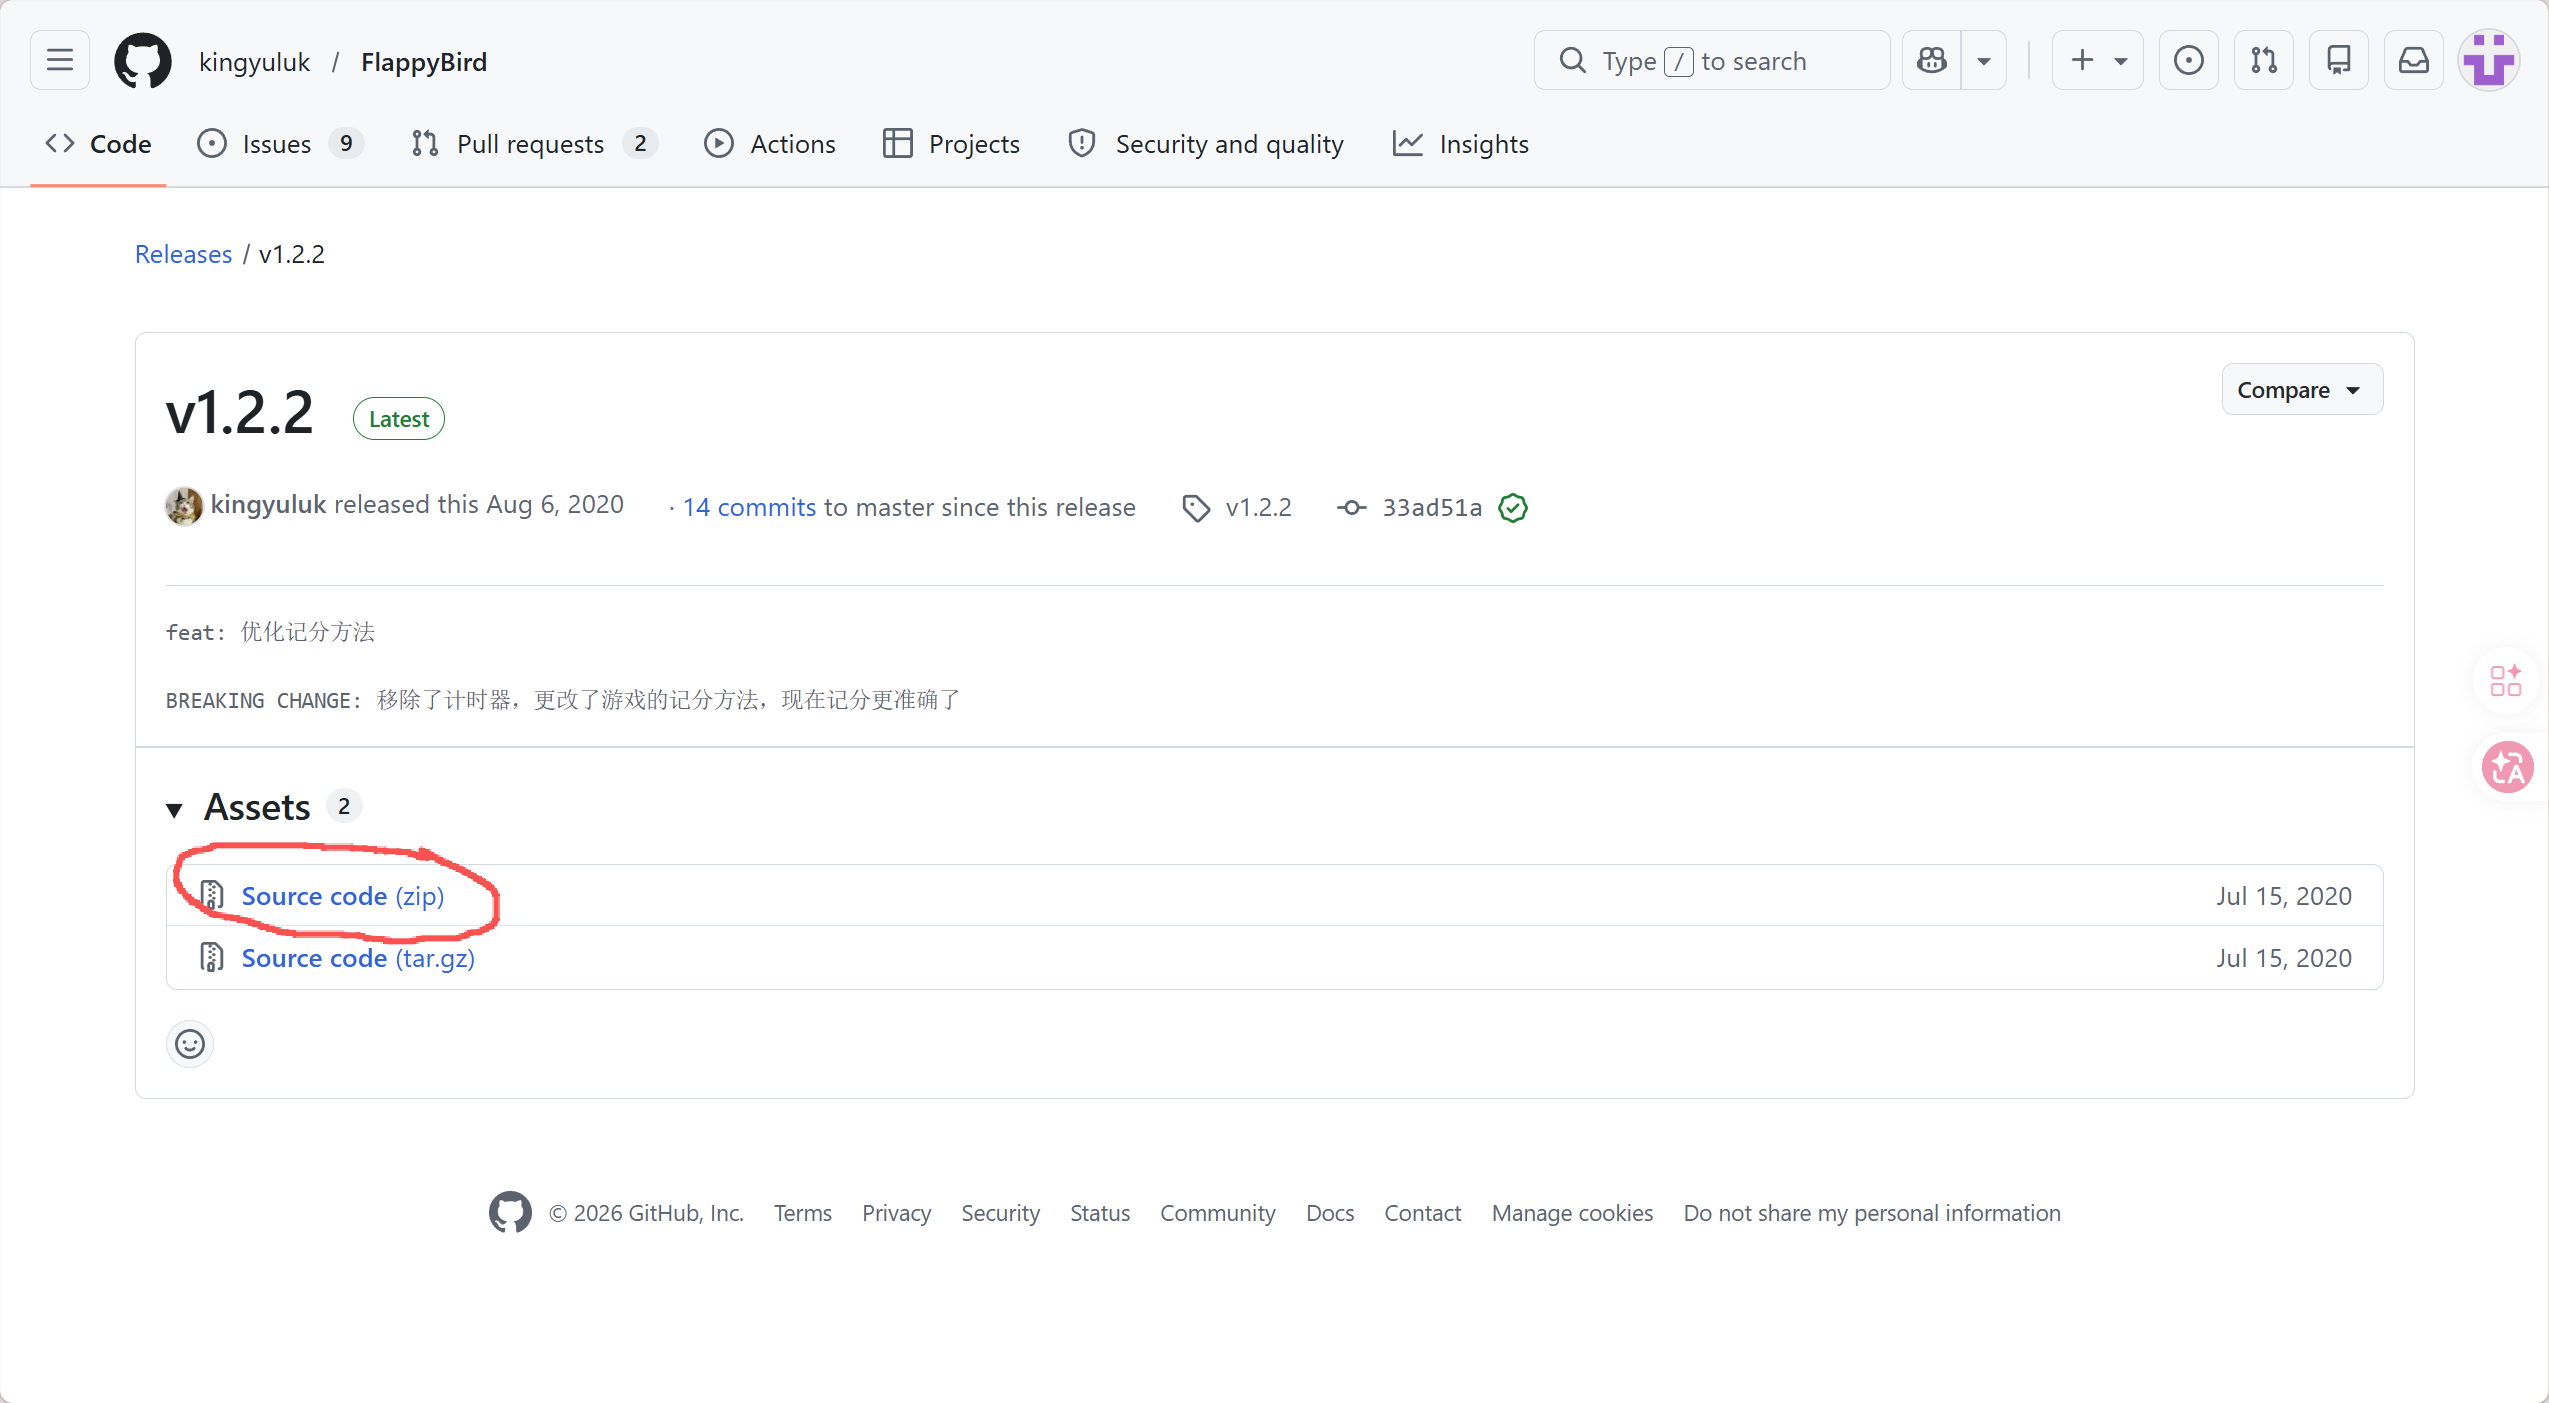Open Community footer link
Viewport: 2549px width, 1403px height.
click(x=1217, y=1213)
